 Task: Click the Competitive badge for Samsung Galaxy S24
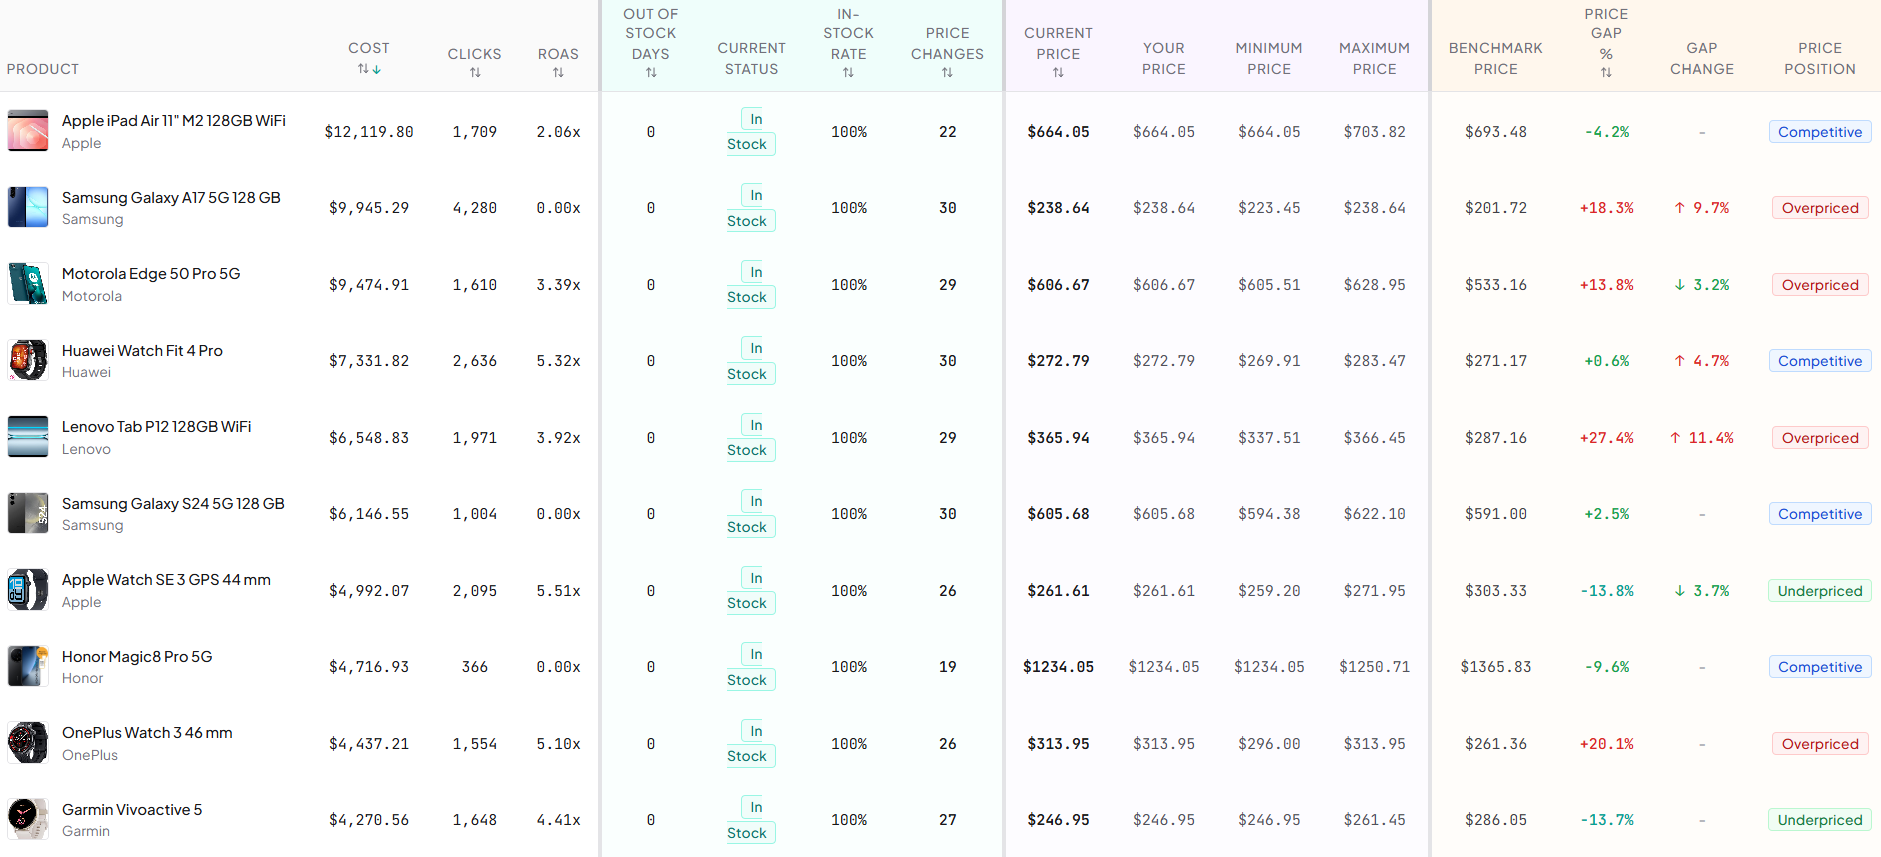(1819, 513)
